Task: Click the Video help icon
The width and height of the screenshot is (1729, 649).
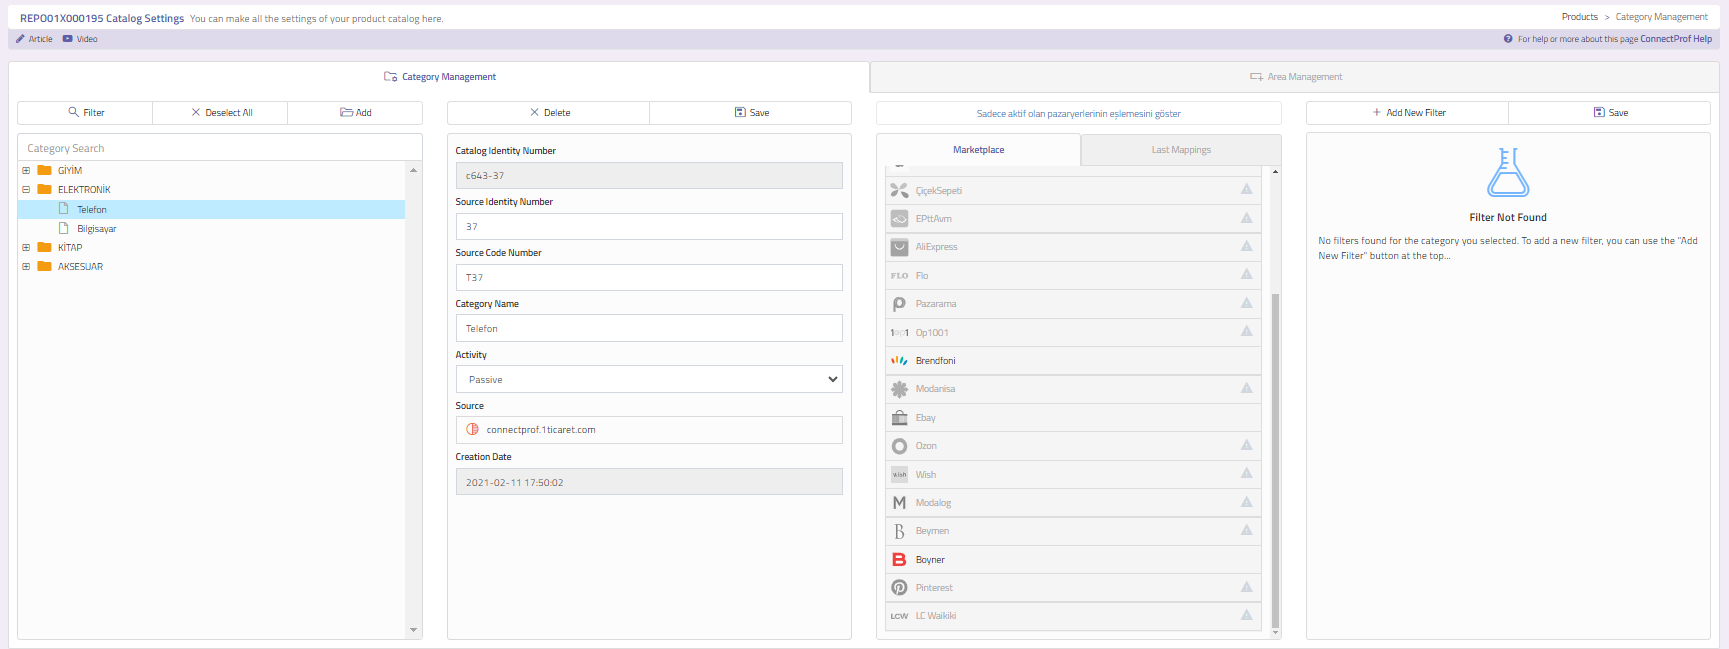Action: tap(68, 39)
